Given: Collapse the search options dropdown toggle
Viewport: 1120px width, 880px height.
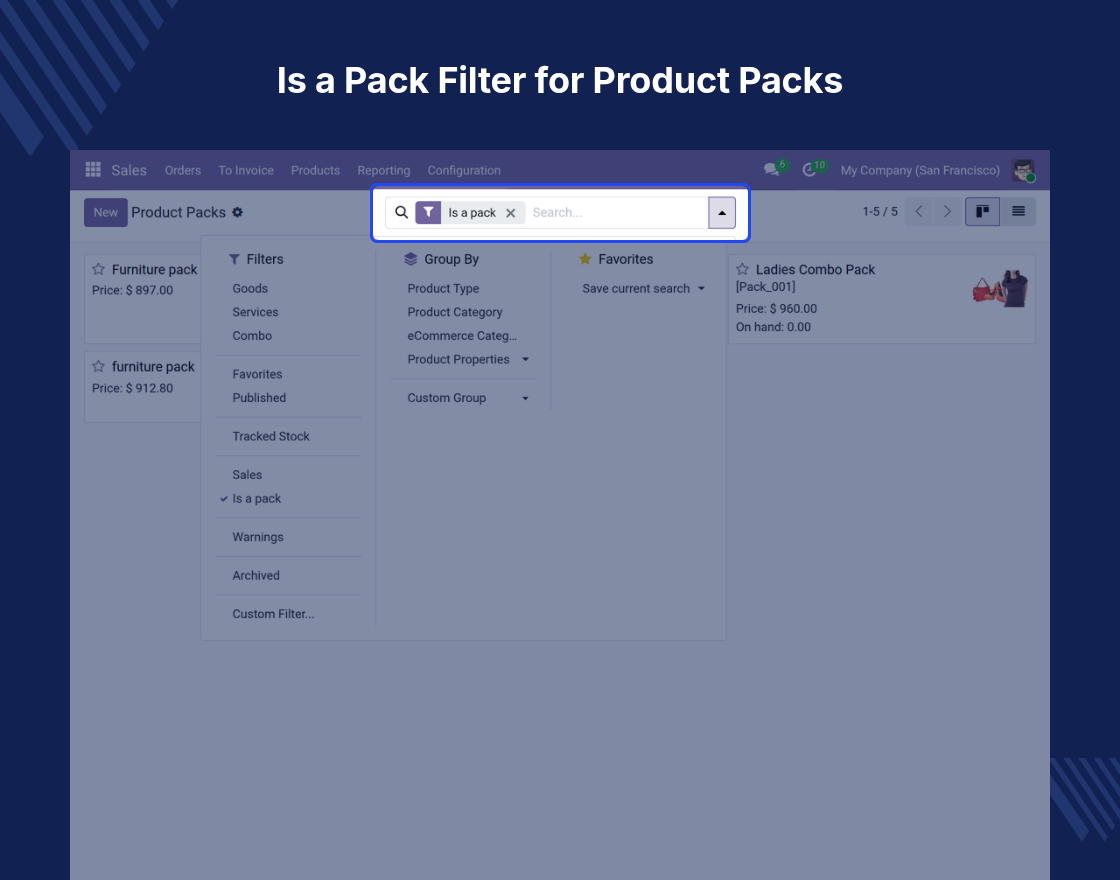Looking at the screenshot, I should pyautogui.click(x=722, y=213).
